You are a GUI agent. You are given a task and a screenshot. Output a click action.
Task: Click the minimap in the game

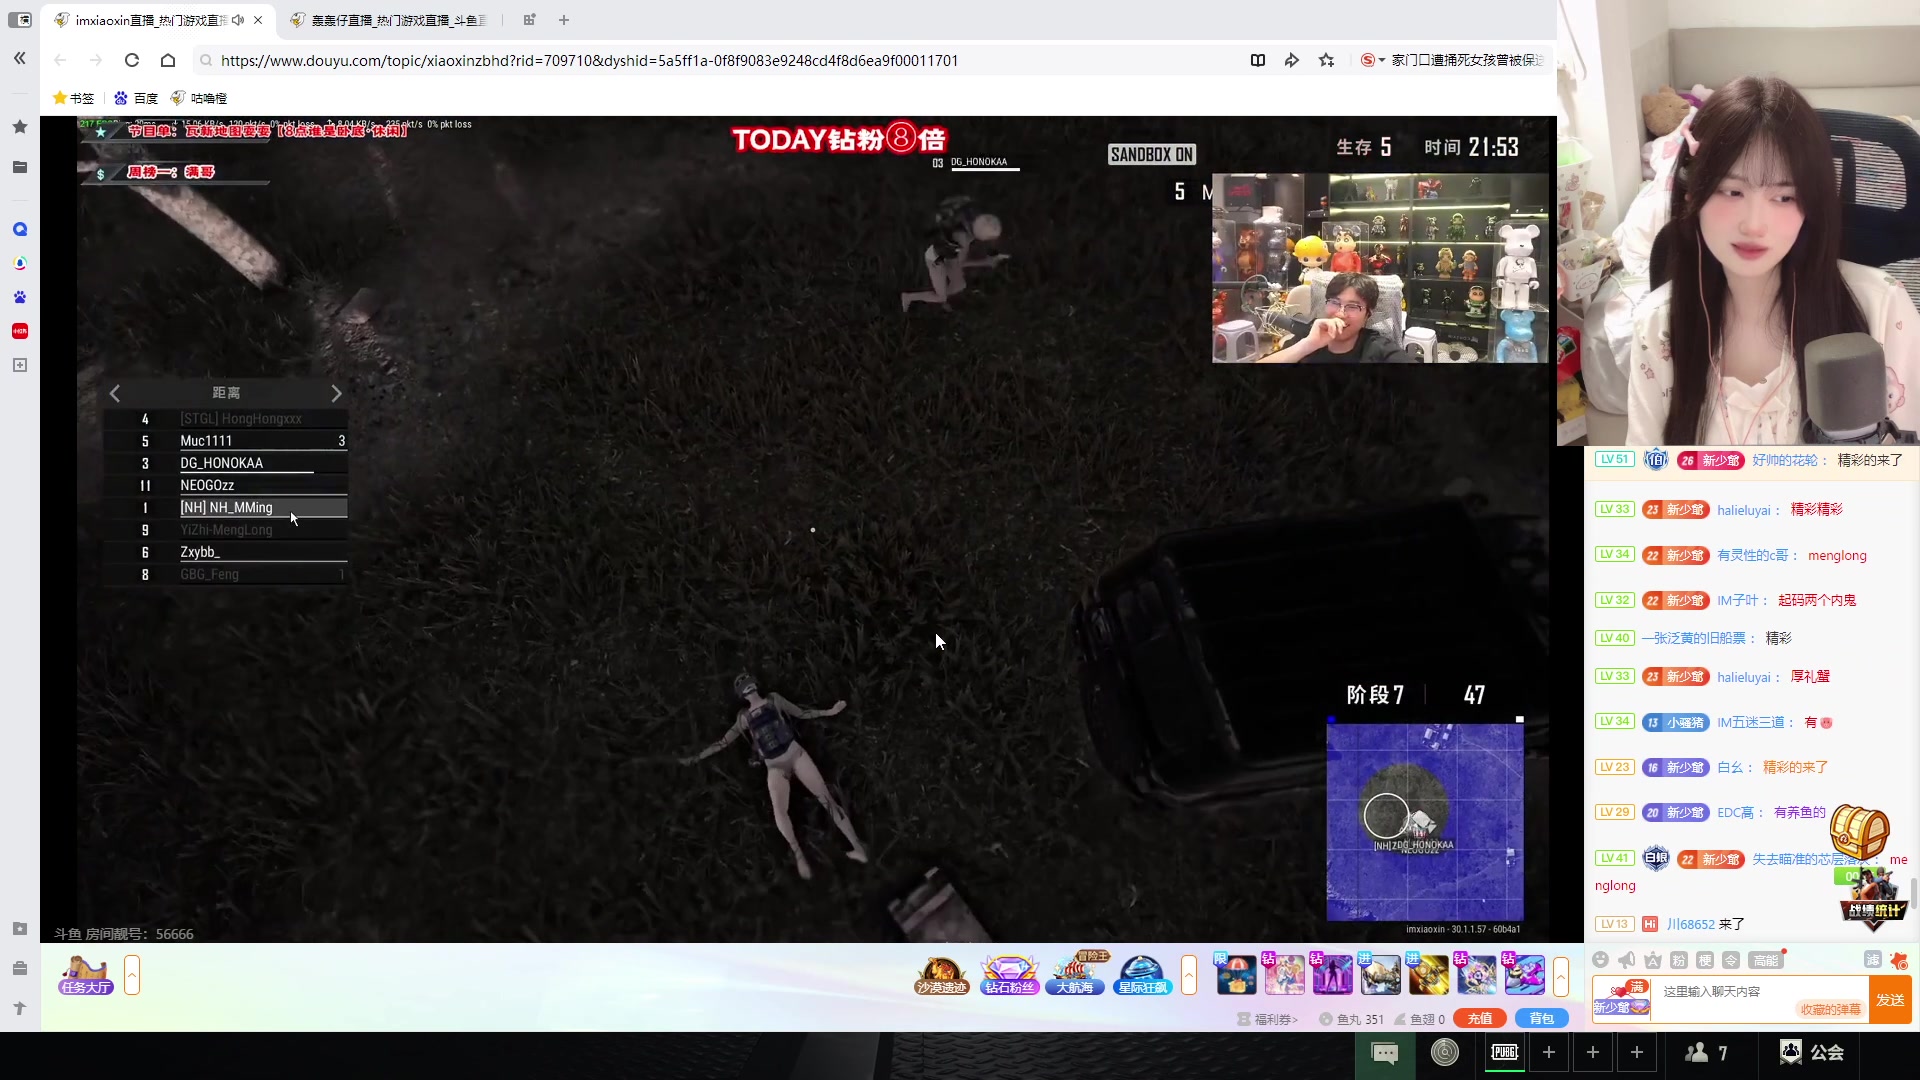click(x=1425, y=822)
